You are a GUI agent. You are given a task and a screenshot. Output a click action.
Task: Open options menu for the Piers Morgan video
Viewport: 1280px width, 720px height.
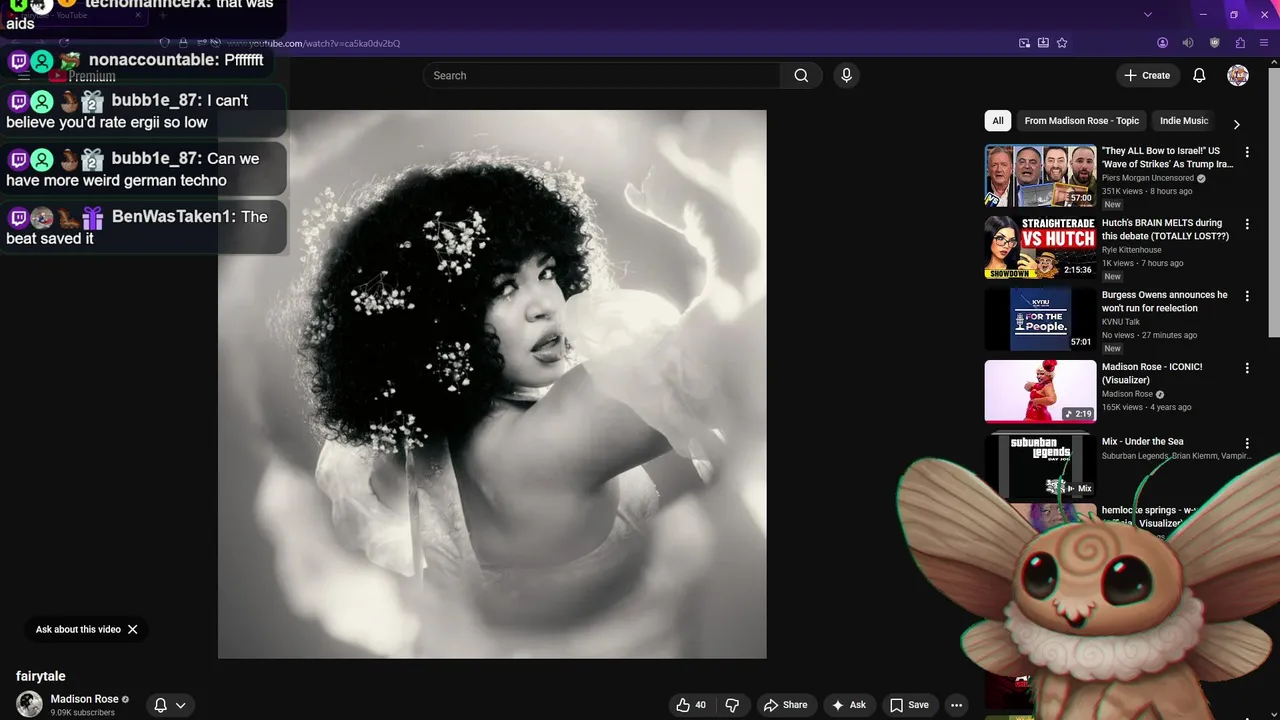click(1247, 152)
